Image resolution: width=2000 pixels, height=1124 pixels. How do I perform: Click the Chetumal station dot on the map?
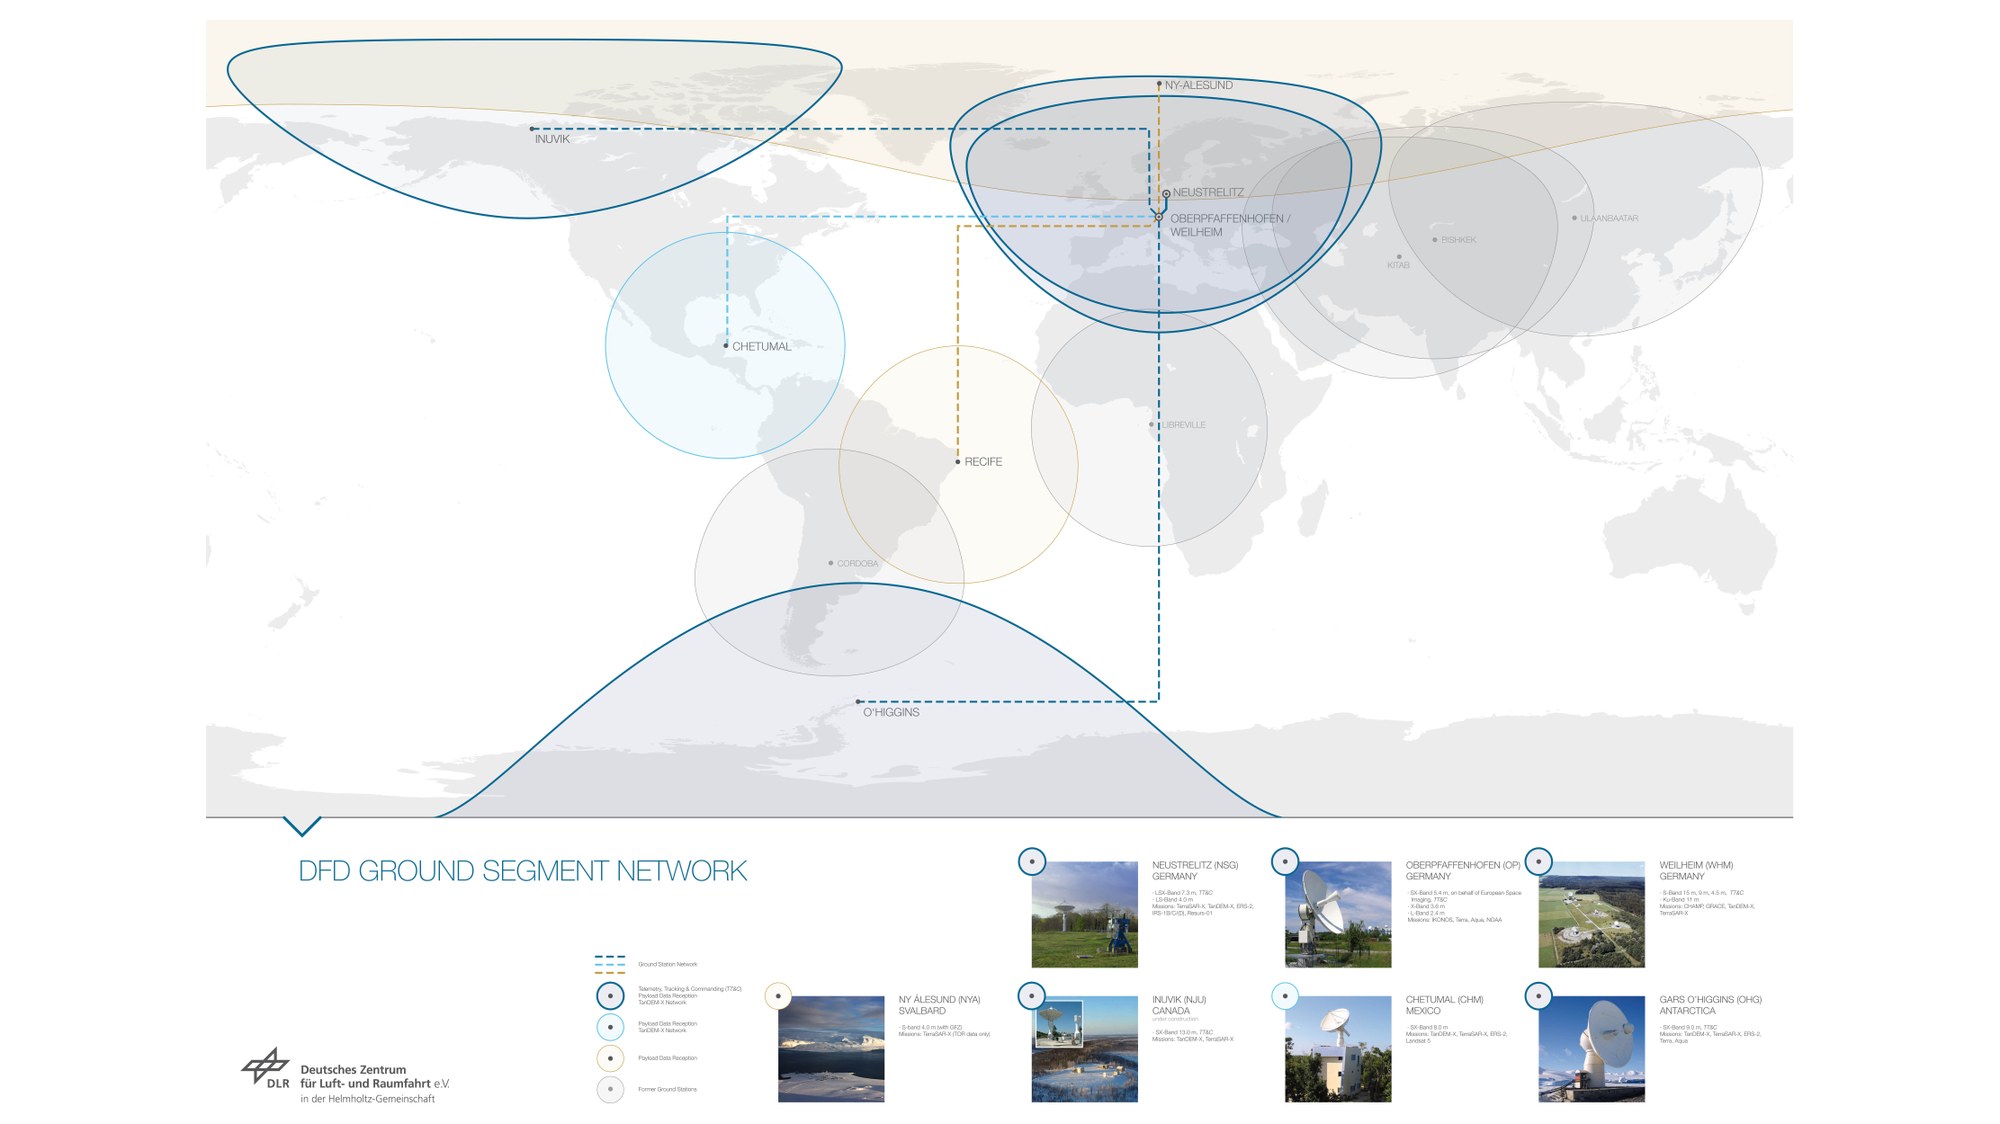click(726, 346)
